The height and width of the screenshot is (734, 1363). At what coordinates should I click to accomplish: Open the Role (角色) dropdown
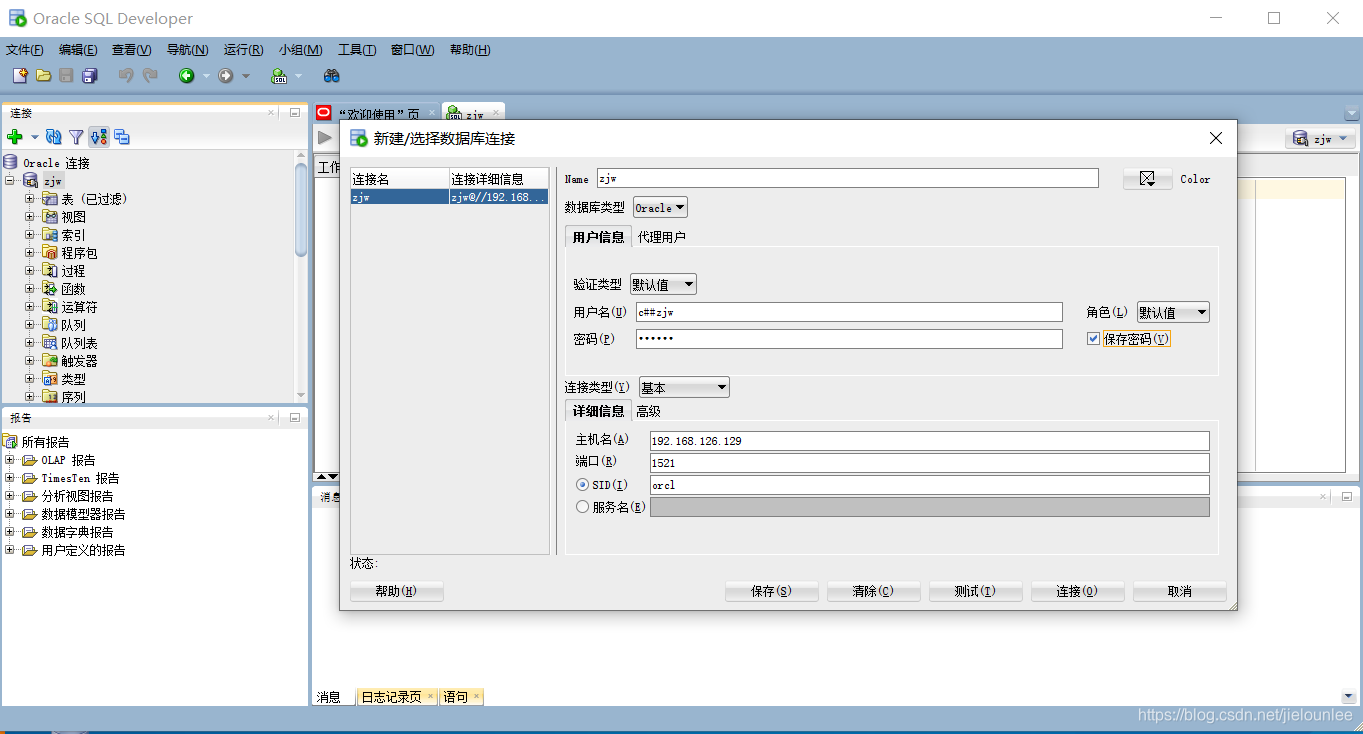(1173, 313)
